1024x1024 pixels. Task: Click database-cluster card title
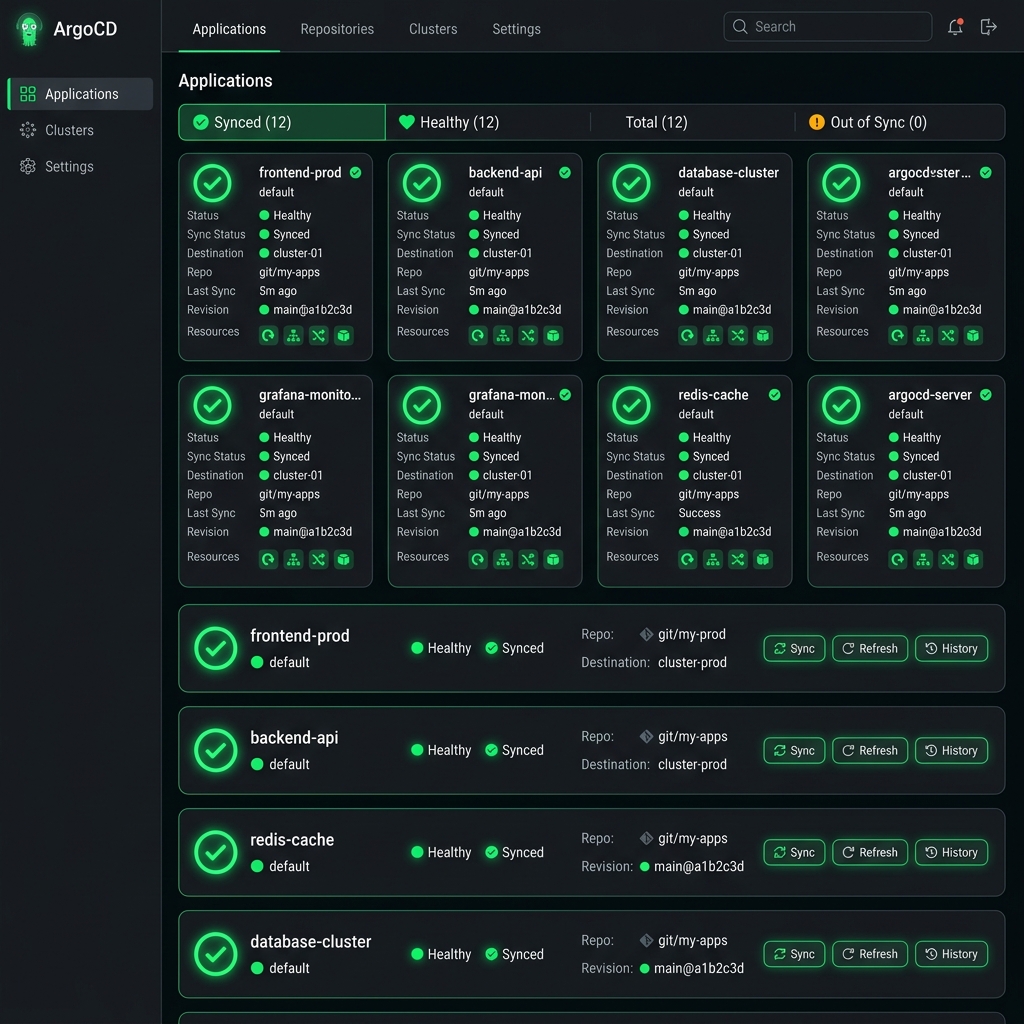coord(728,172)
